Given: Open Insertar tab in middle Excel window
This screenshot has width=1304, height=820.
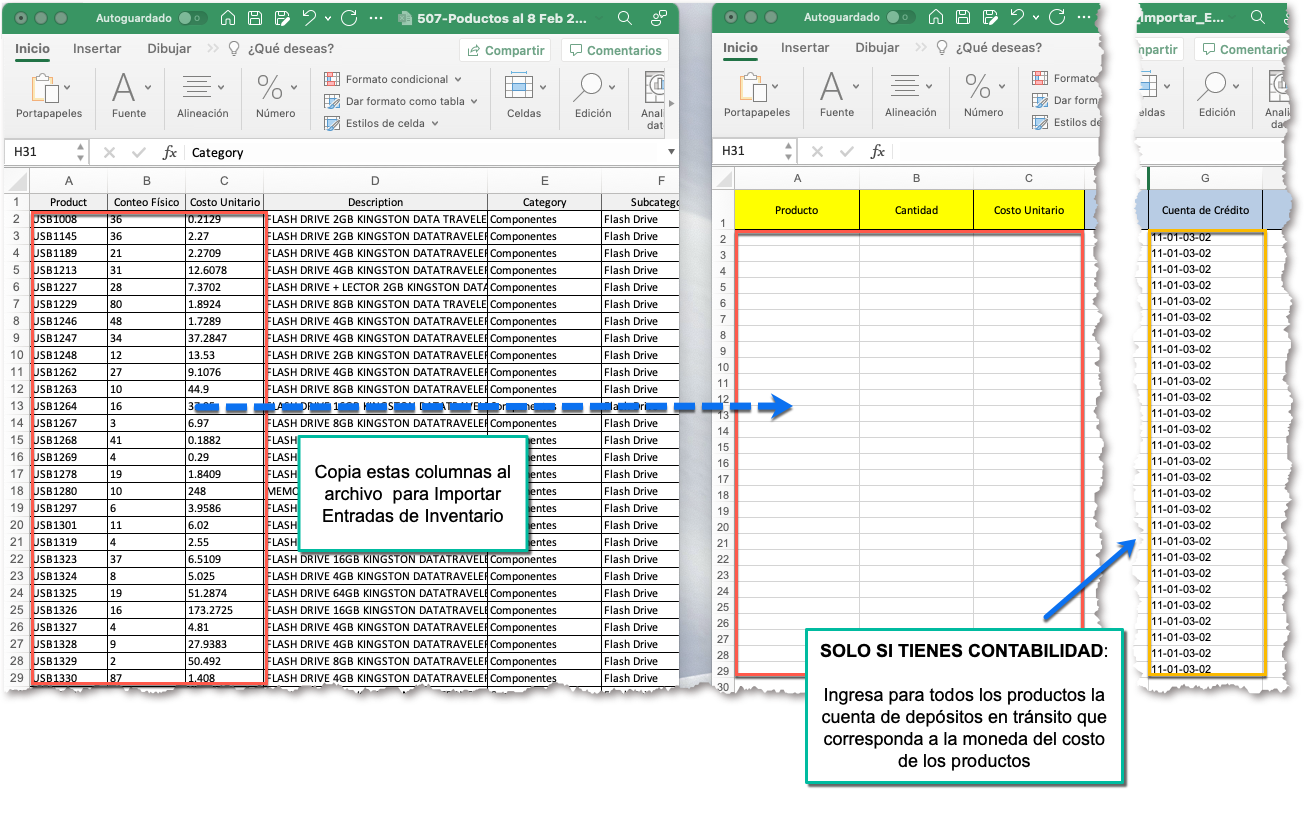Looking at the screenshot, I should click(805, 48).
